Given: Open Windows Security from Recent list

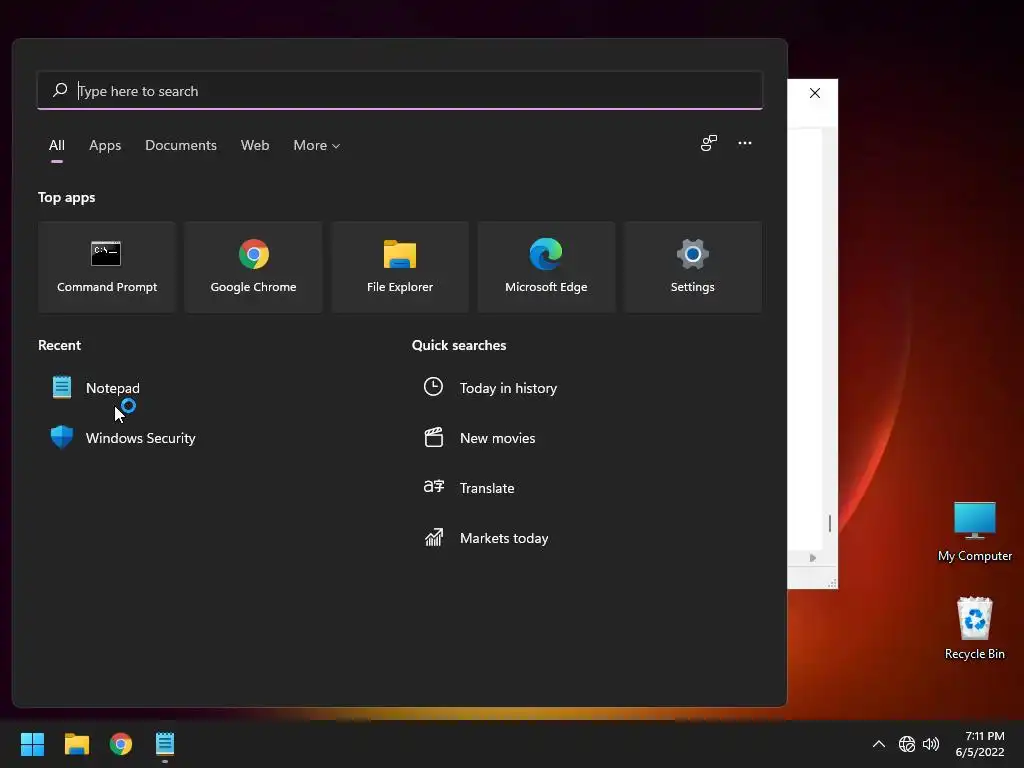Looking at the screenshot, I should tap(123, 438).
